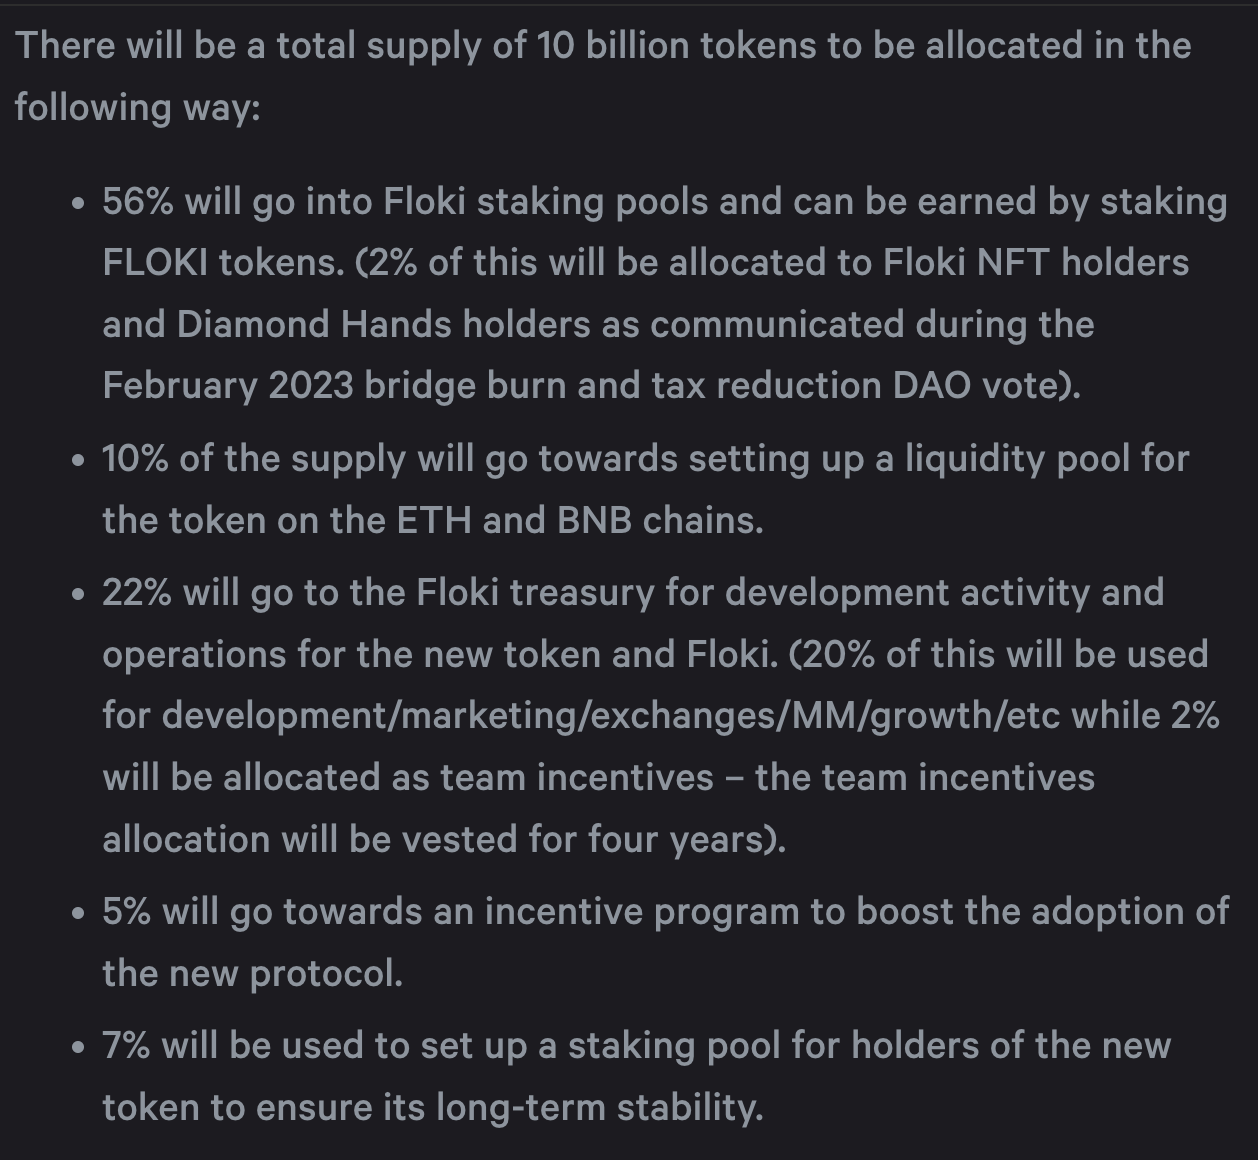
Task: Click the "5%" figure in the fourth bullet
Action: tap(126, 912)
